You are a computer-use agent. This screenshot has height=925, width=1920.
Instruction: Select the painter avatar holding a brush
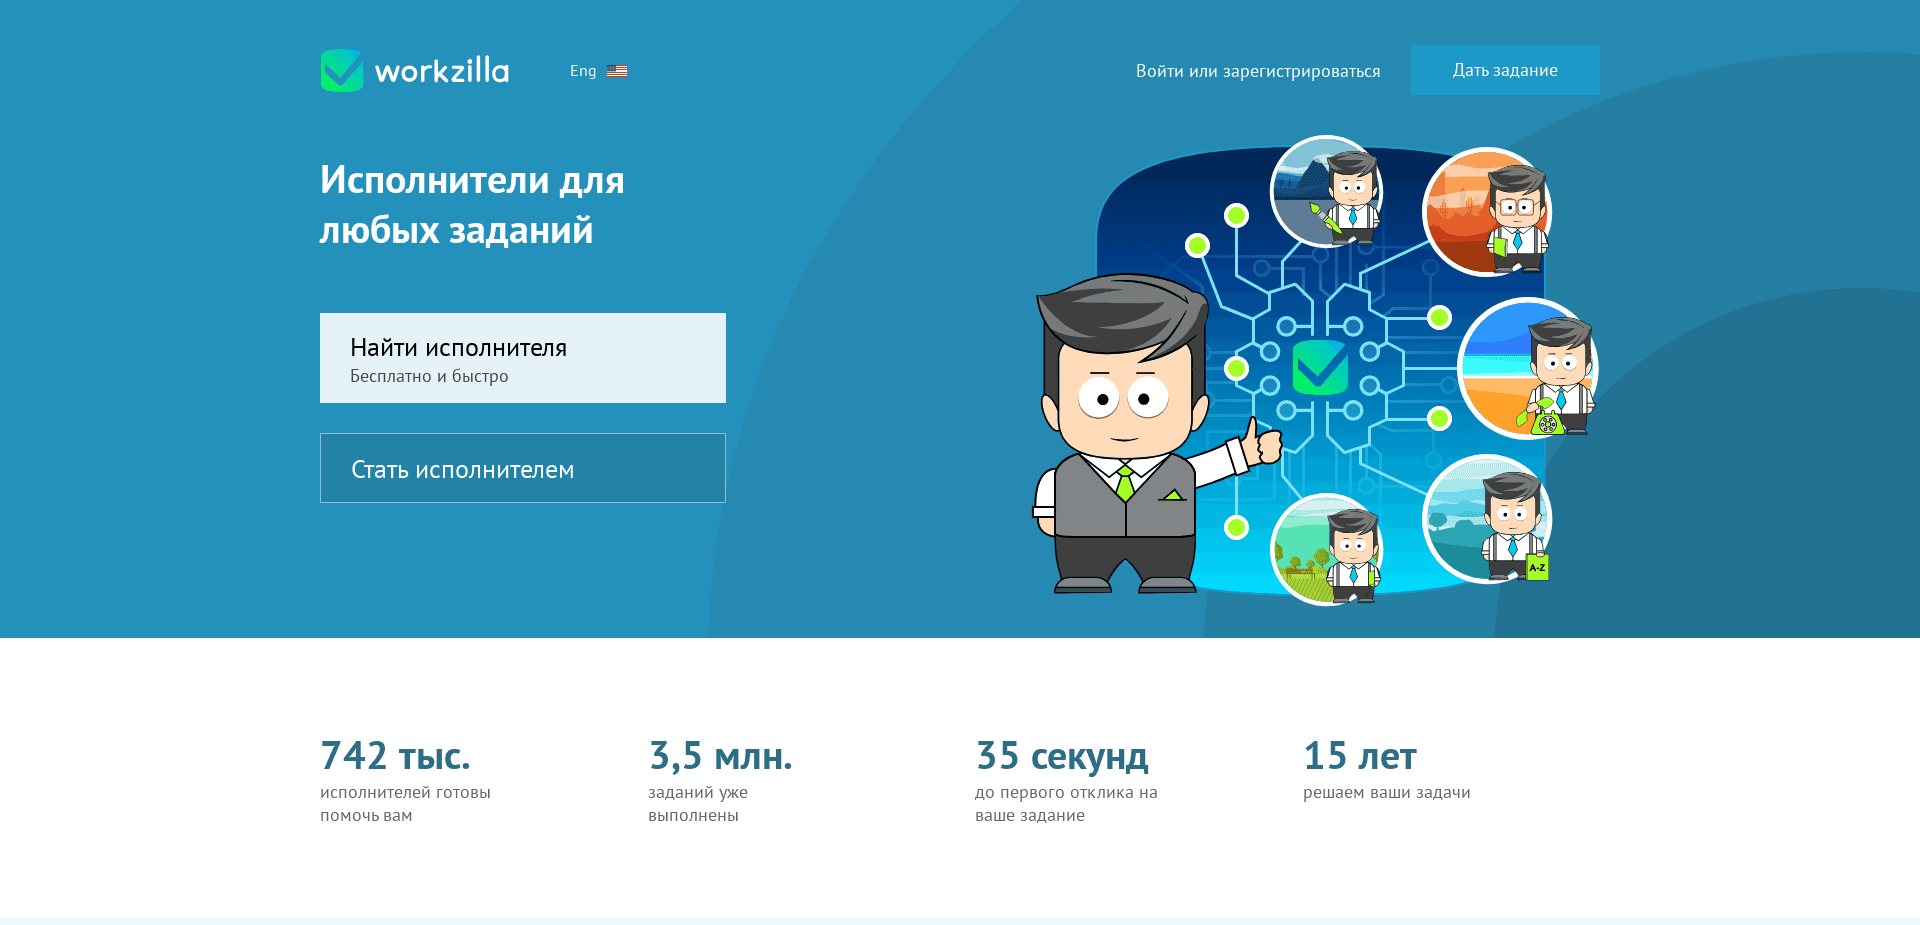tap(1327, 192)
